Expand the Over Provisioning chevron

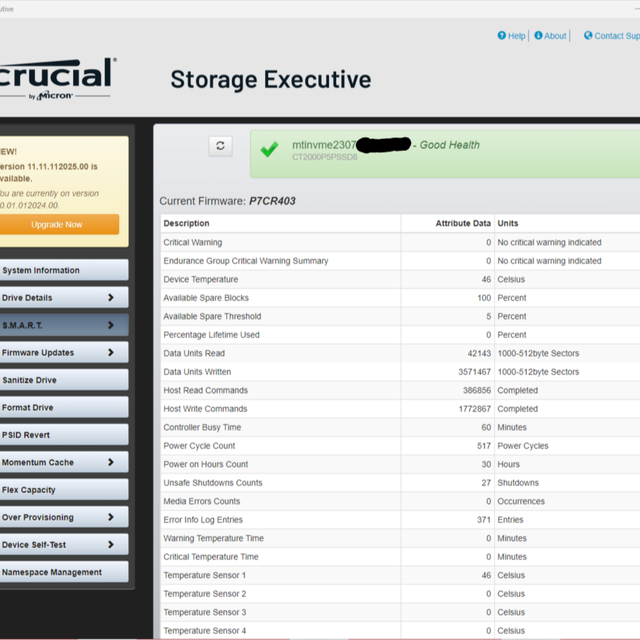[111, 517]
